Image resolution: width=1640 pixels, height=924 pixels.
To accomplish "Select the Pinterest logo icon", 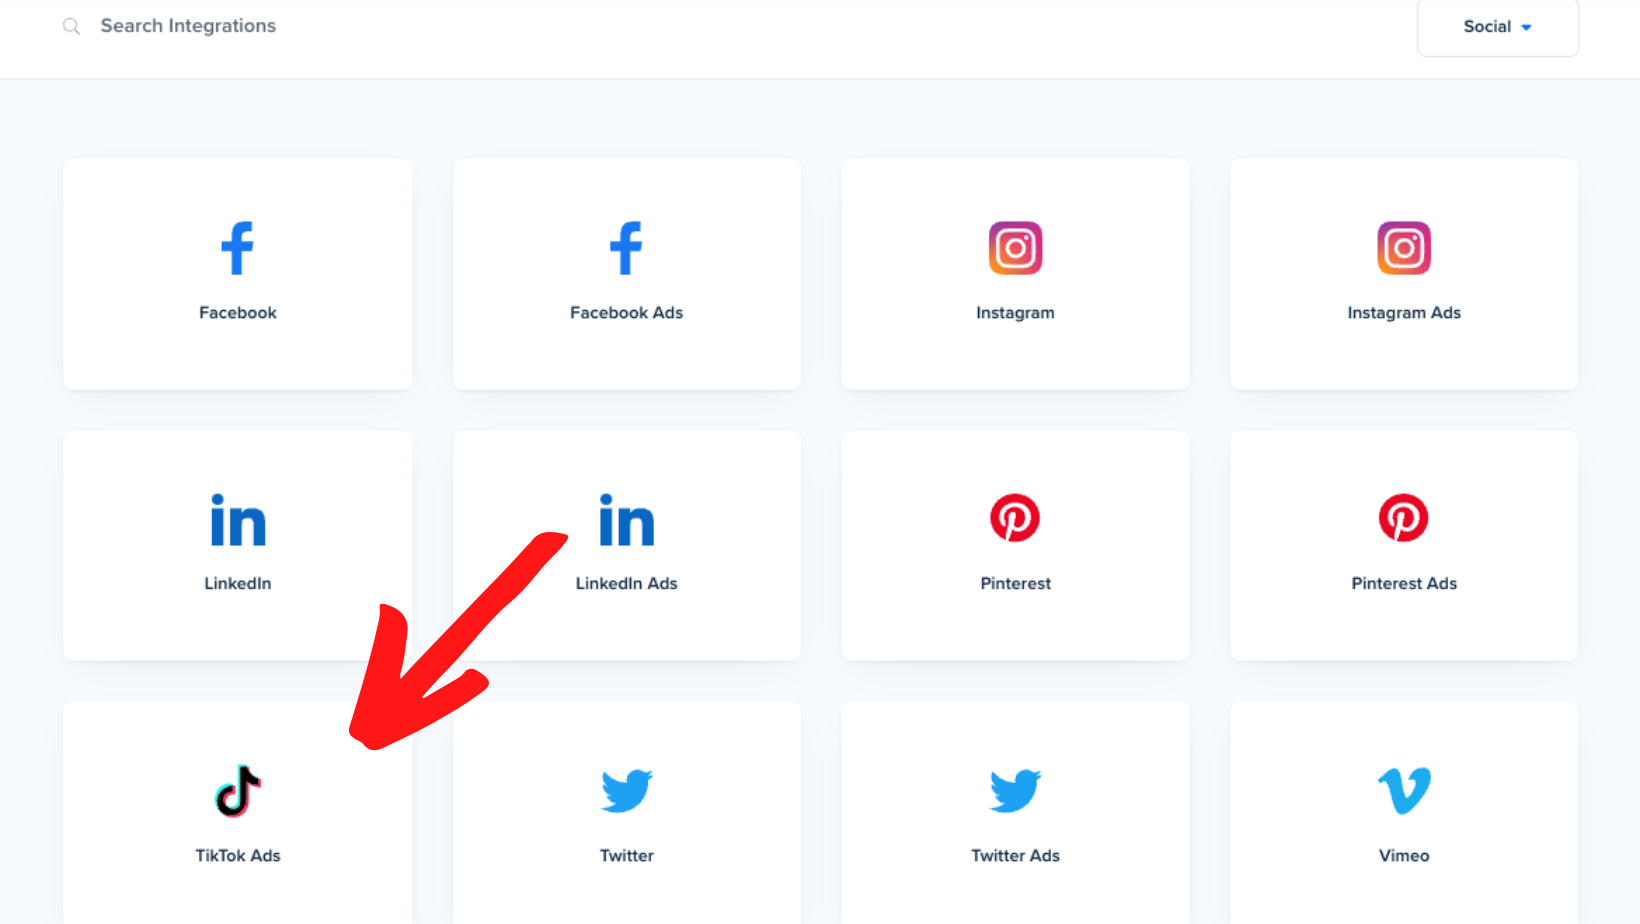I will click(x=1015, y=518).
